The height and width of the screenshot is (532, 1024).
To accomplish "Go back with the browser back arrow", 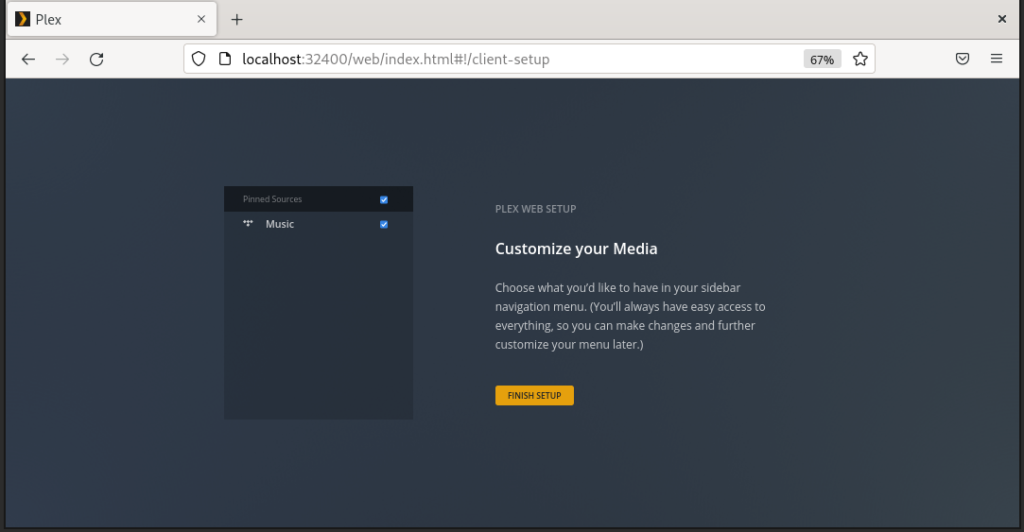I will (28, 59).
